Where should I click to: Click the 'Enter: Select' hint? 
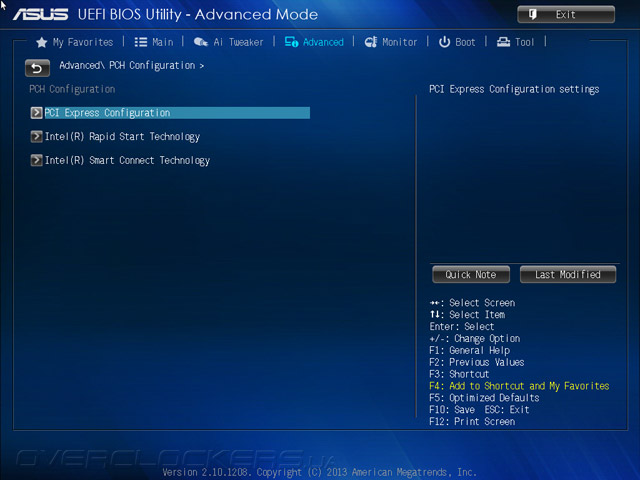click(x=462, y=327)
